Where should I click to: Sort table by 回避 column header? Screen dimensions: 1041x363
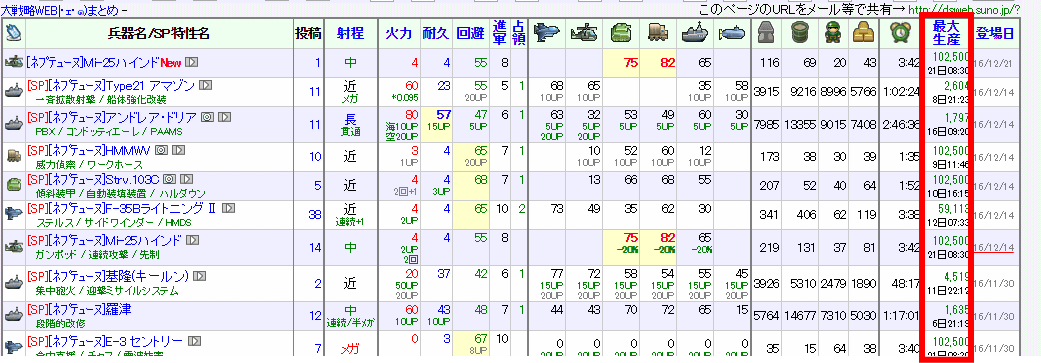[471, 34]
